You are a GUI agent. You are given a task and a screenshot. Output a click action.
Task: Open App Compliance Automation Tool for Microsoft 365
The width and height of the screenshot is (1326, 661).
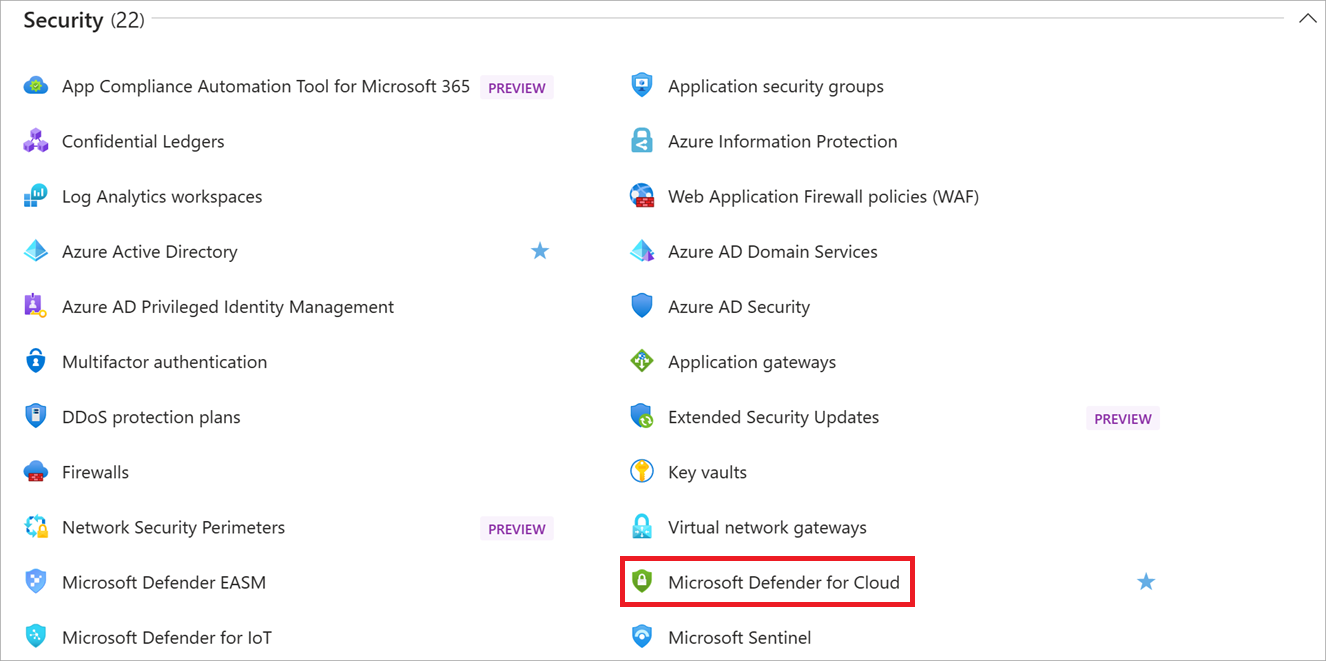click(x=266, y=86)
